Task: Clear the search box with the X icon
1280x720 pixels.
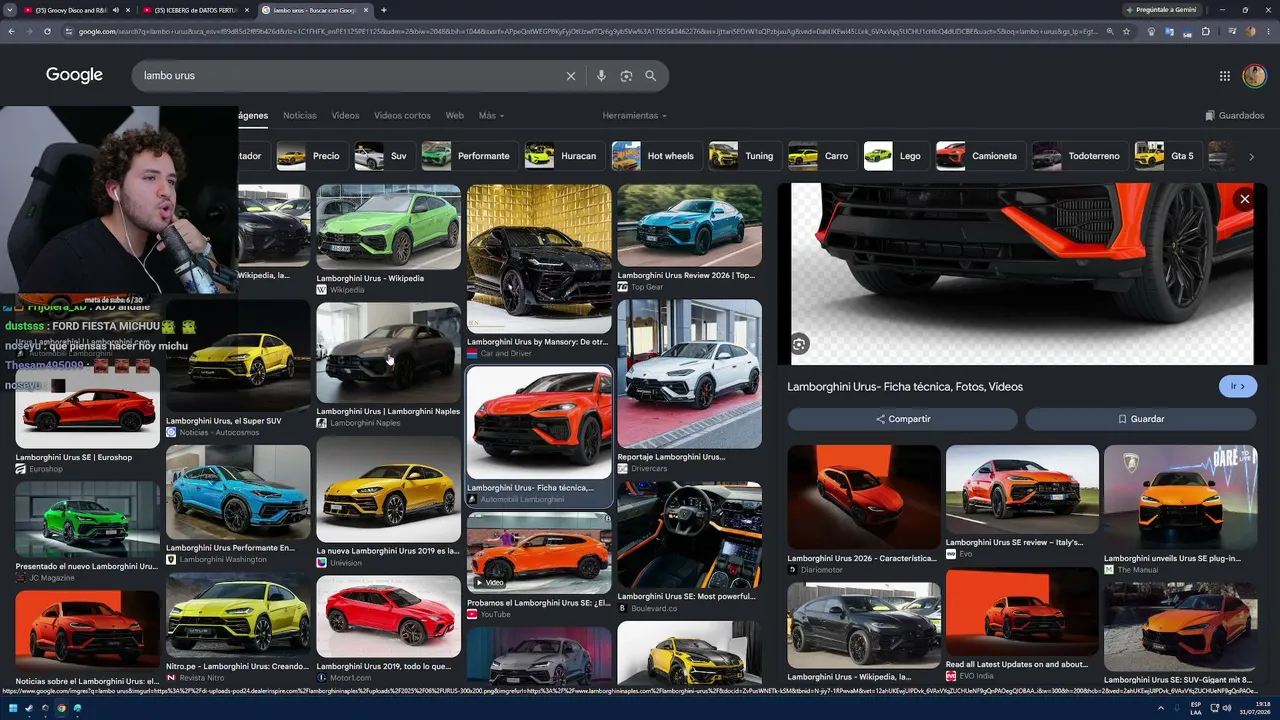Action: point(571,76)
